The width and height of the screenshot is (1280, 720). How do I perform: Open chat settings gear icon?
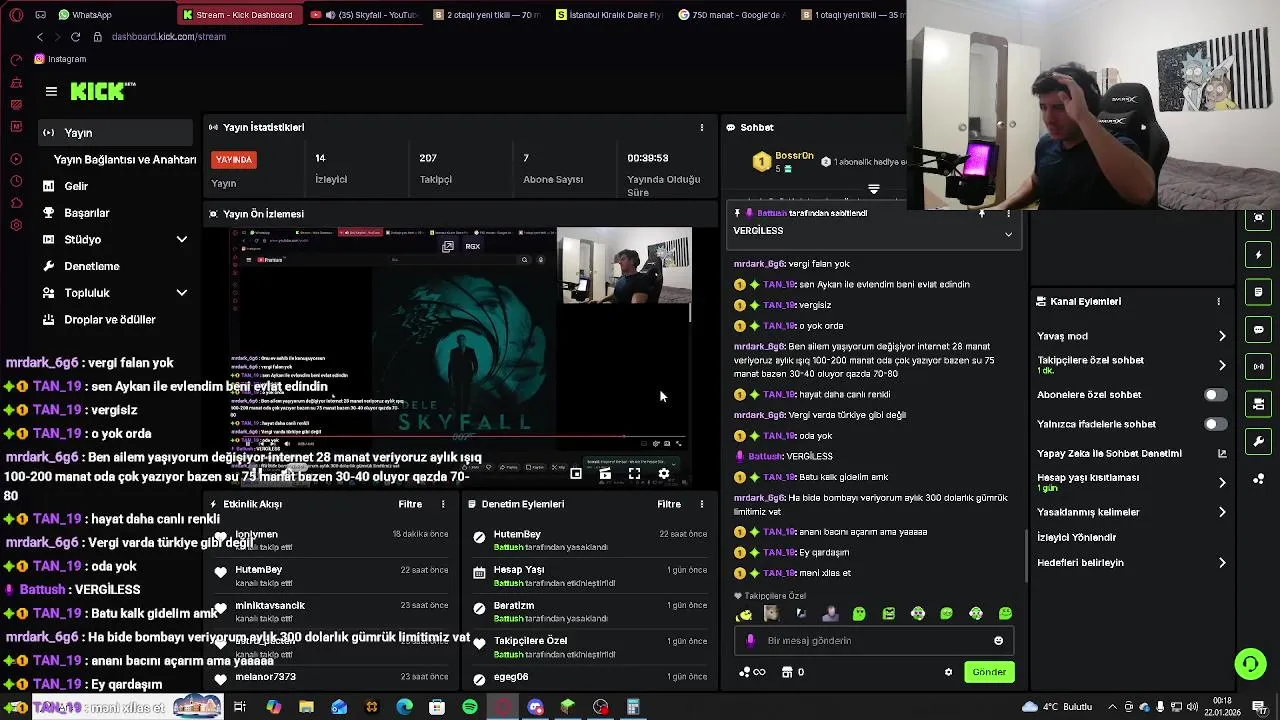[948, 672]
